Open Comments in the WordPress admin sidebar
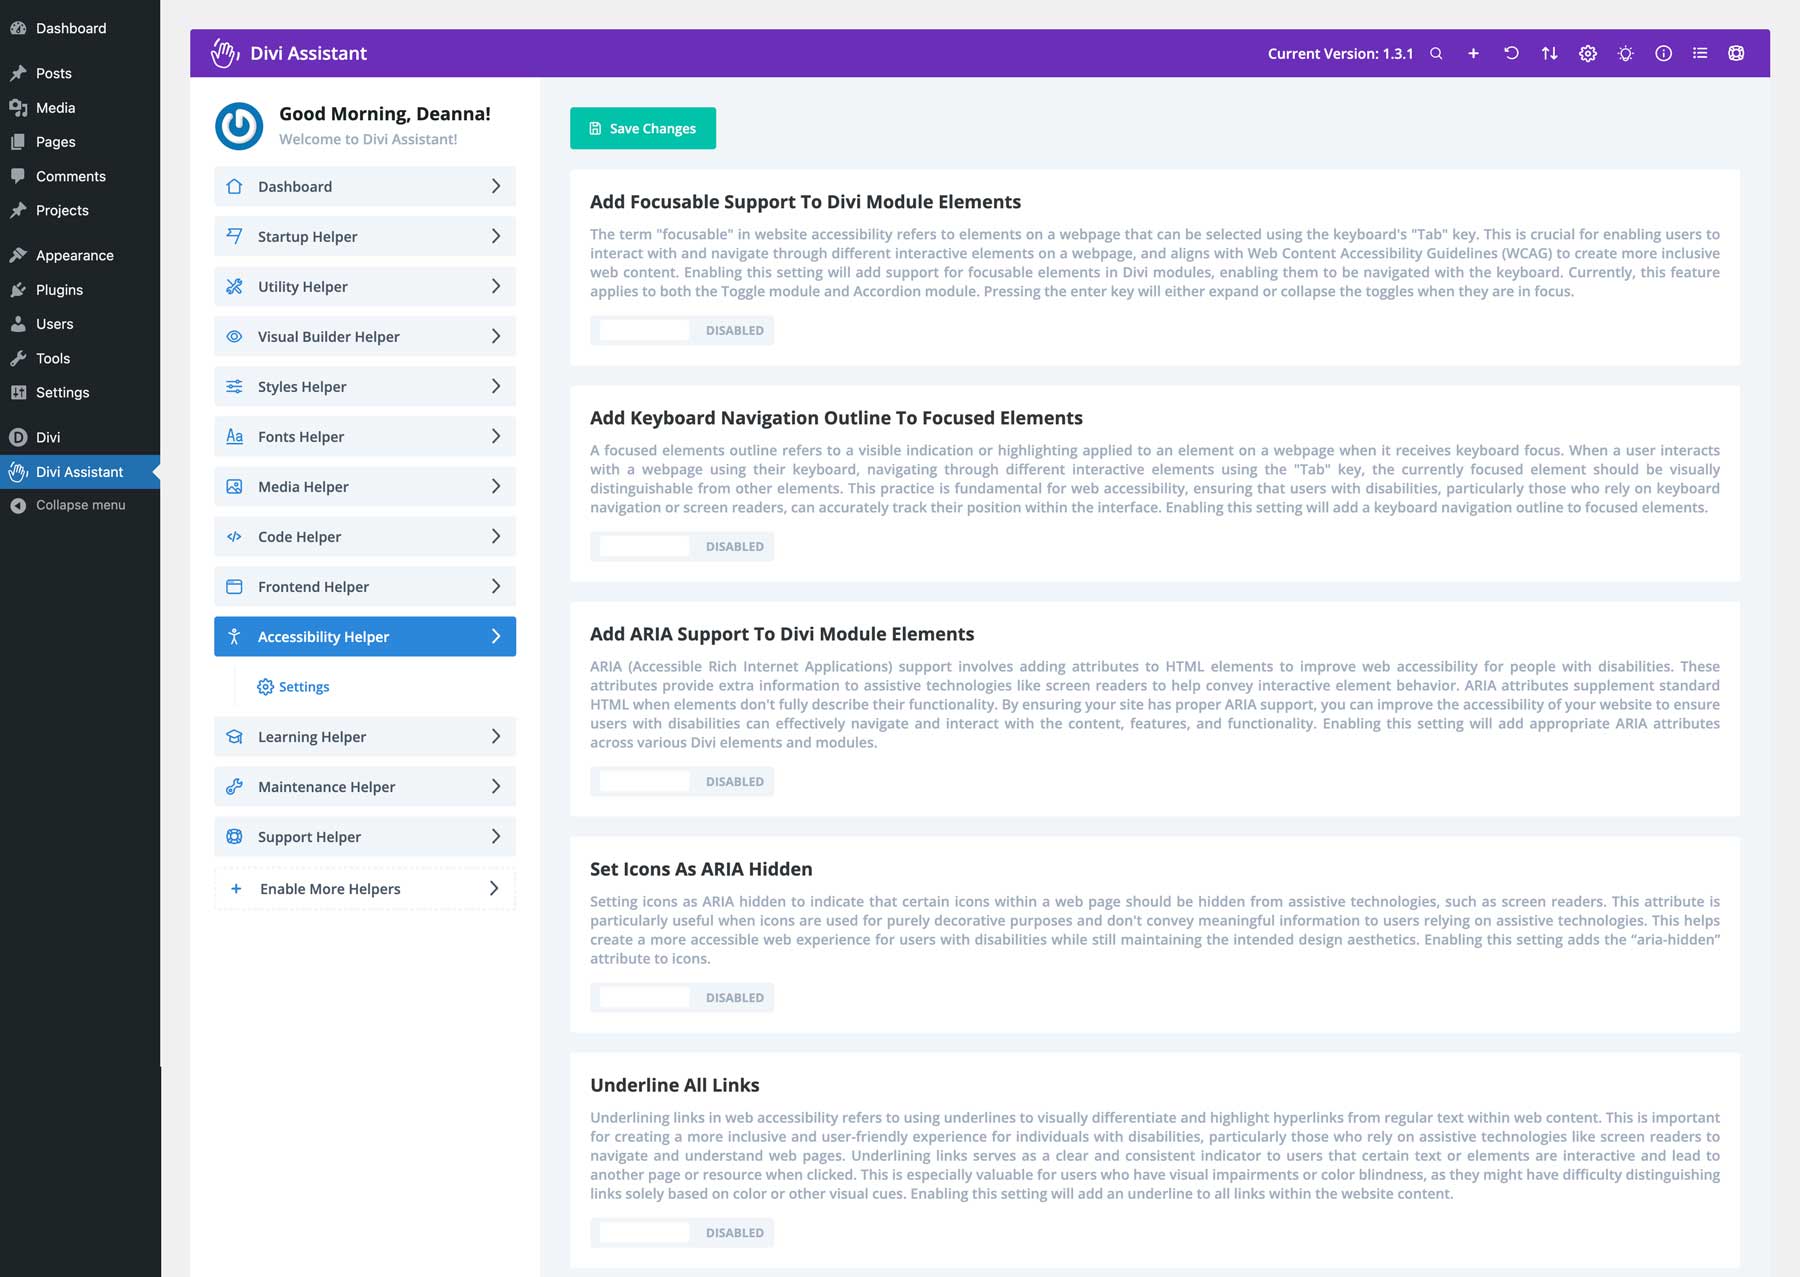The width and height of the screenshot is (1800, 1277). coord(80,176)
